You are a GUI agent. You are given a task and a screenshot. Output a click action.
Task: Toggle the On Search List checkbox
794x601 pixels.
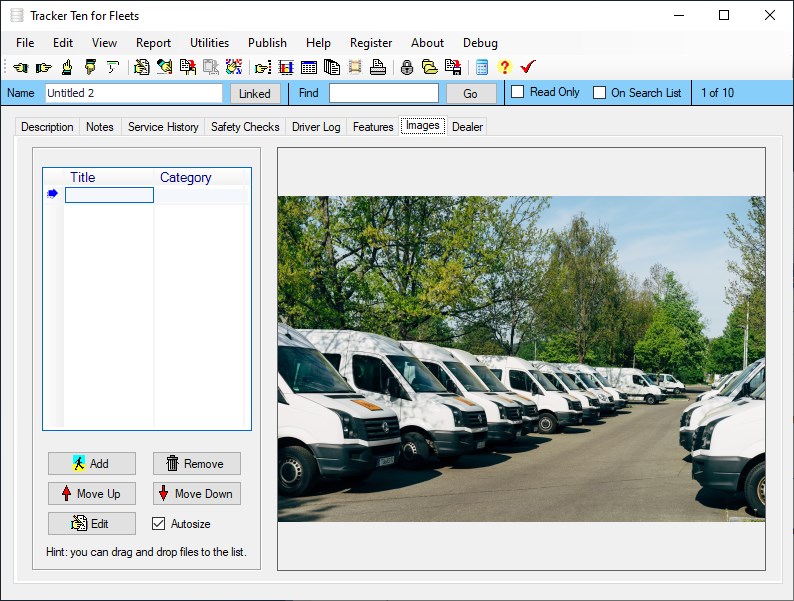(600, 93)
